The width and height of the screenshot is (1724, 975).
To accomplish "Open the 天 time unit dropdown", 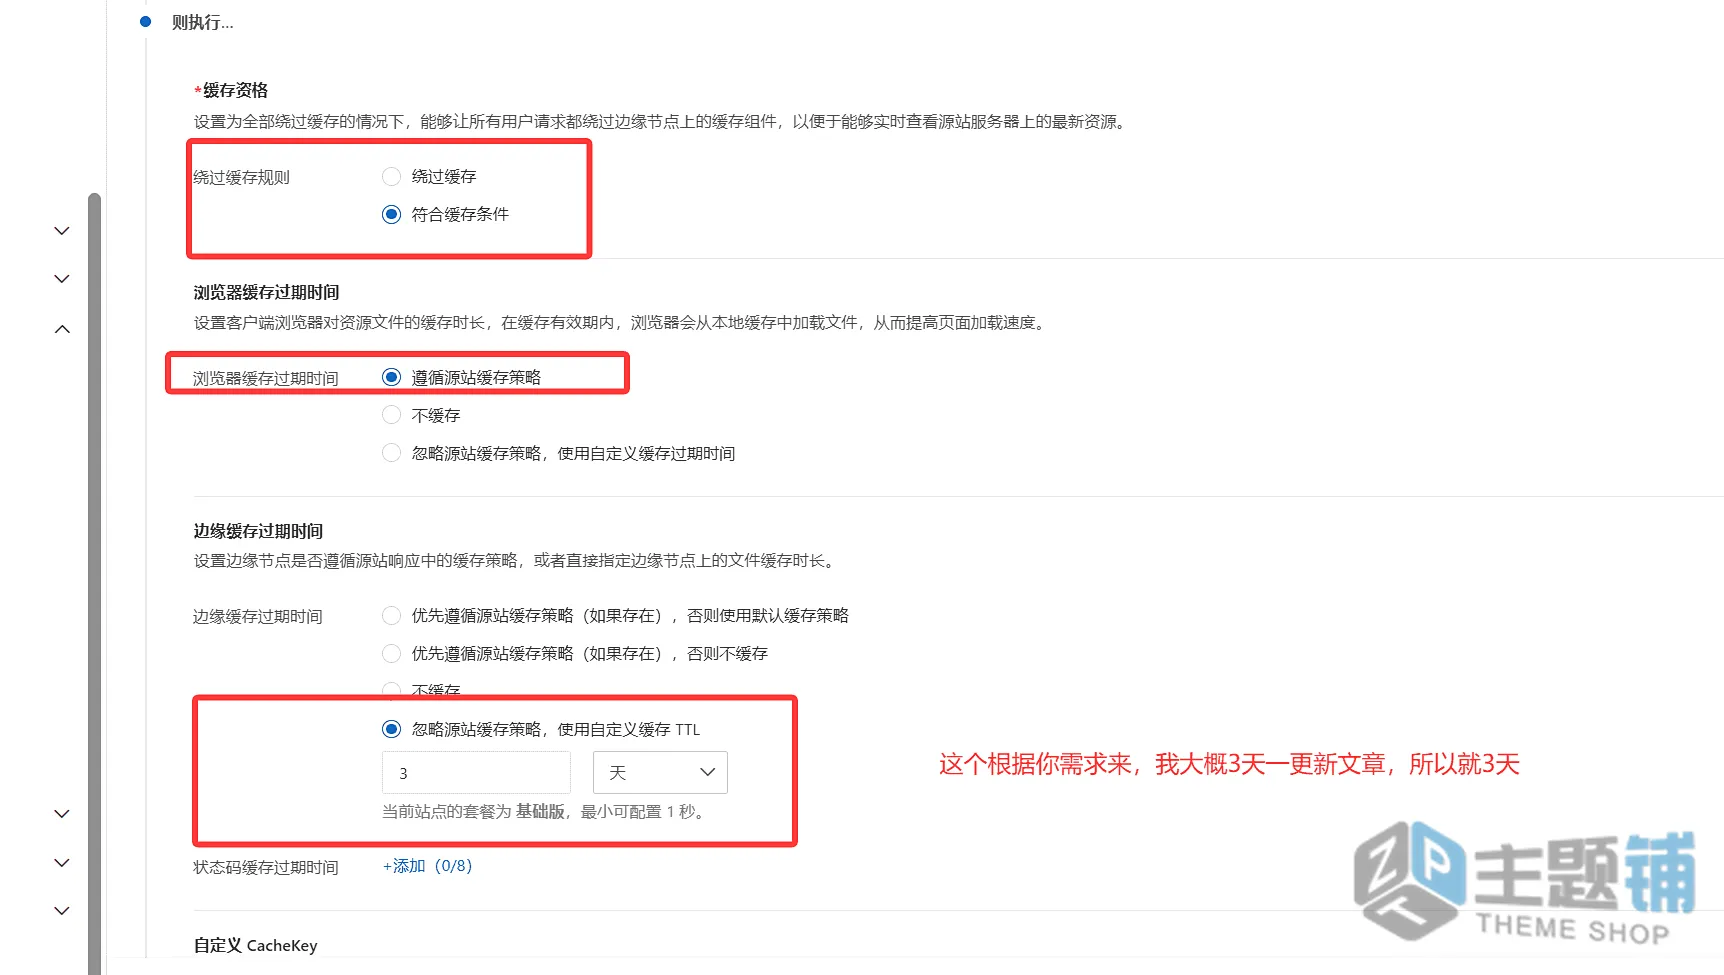I will tap(660, 773).
